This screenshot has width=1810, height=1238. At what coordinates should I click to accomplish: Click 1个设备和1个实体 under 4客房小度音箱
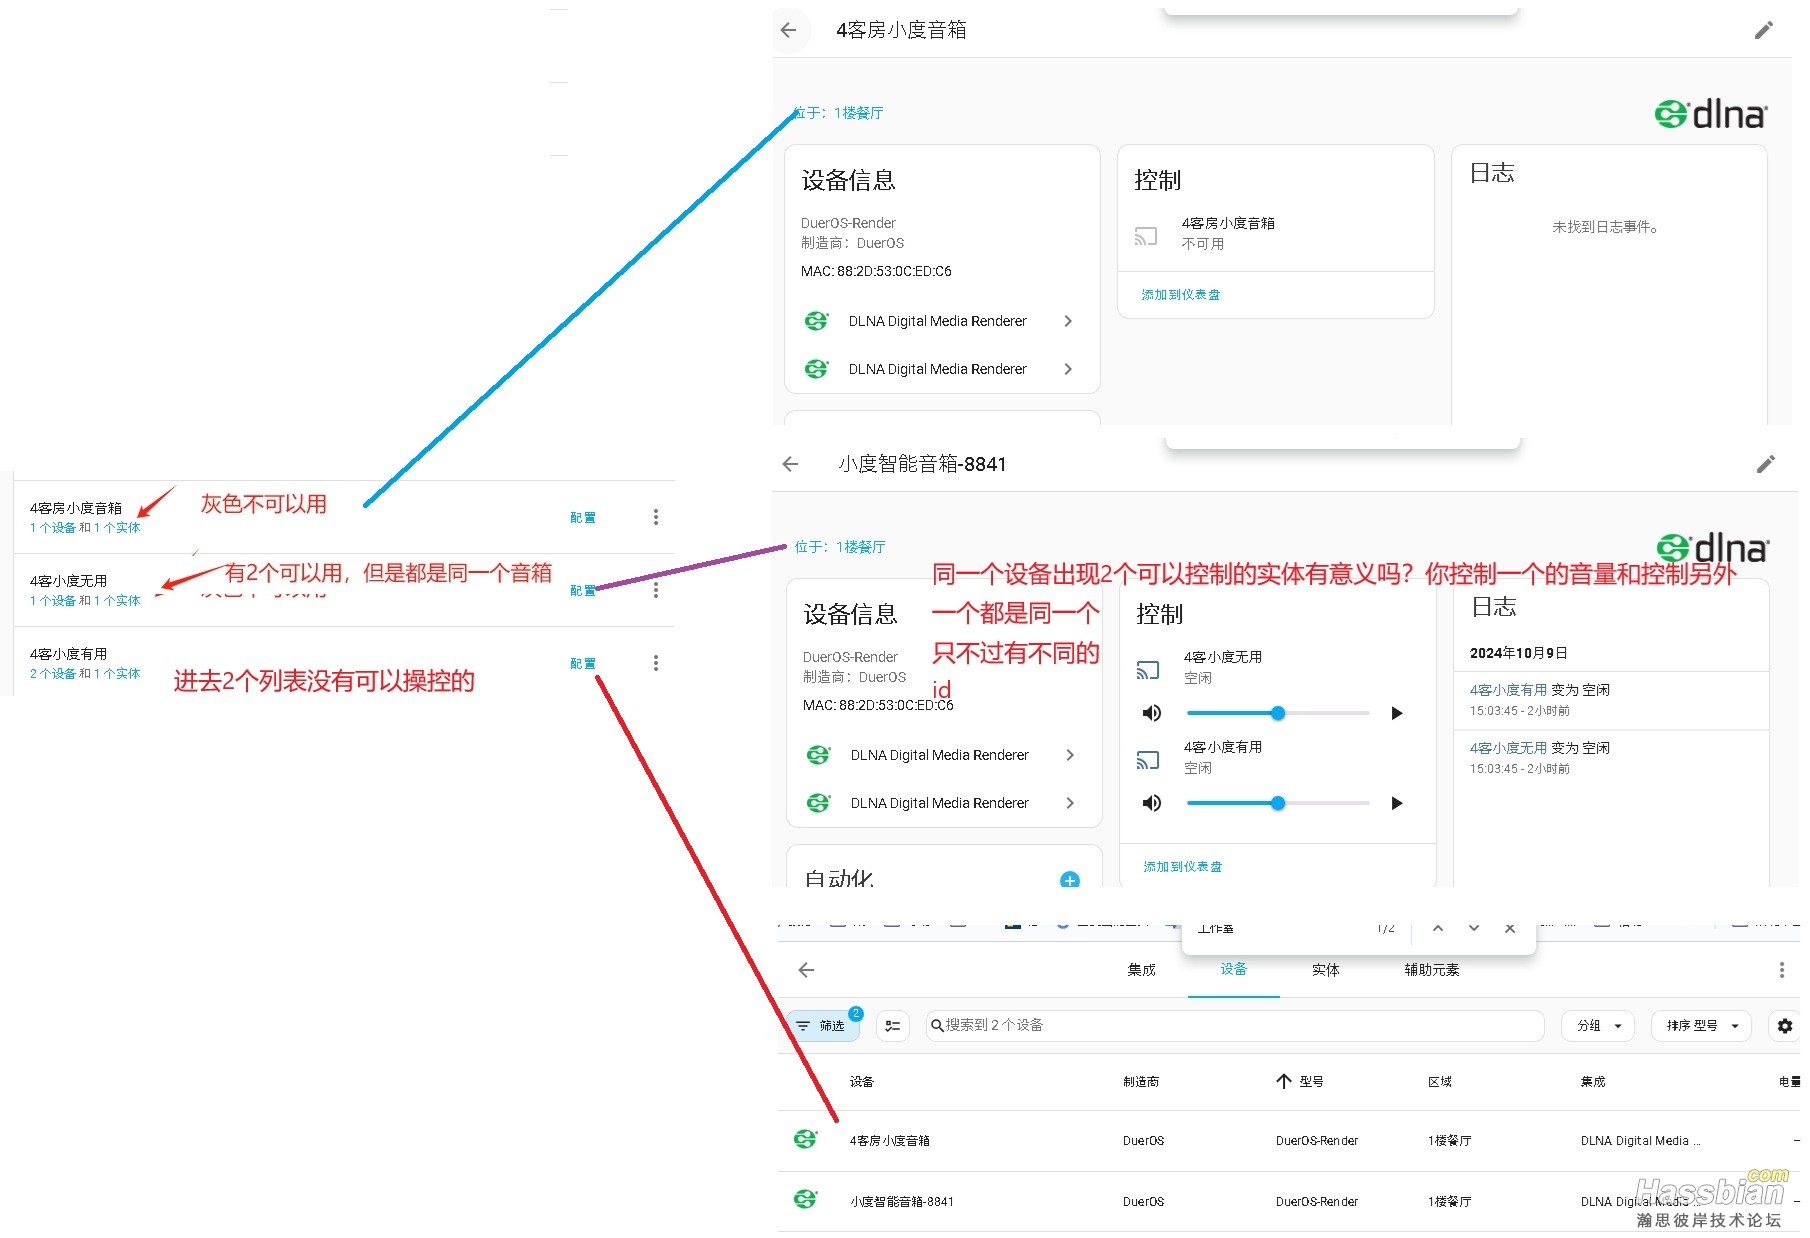[x=85, y=528]
